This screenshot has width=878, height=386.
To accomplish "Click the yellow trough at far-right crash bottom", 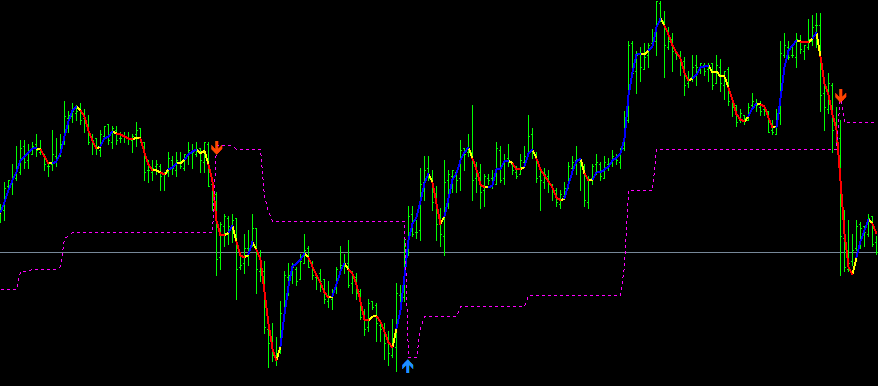I will point(852,269).
